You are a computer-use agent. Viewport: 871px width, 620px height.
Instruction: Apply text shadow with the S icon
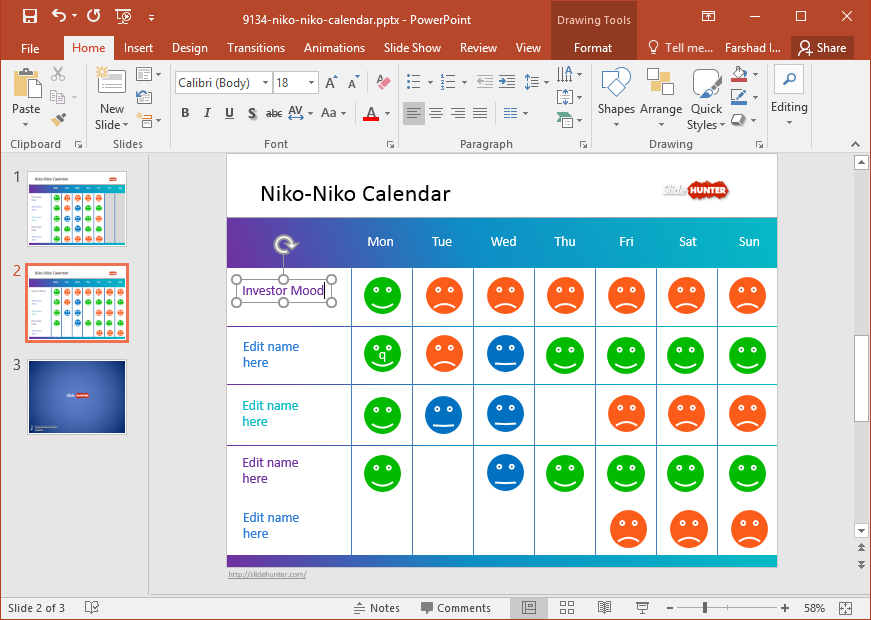[x=252, y=113]
